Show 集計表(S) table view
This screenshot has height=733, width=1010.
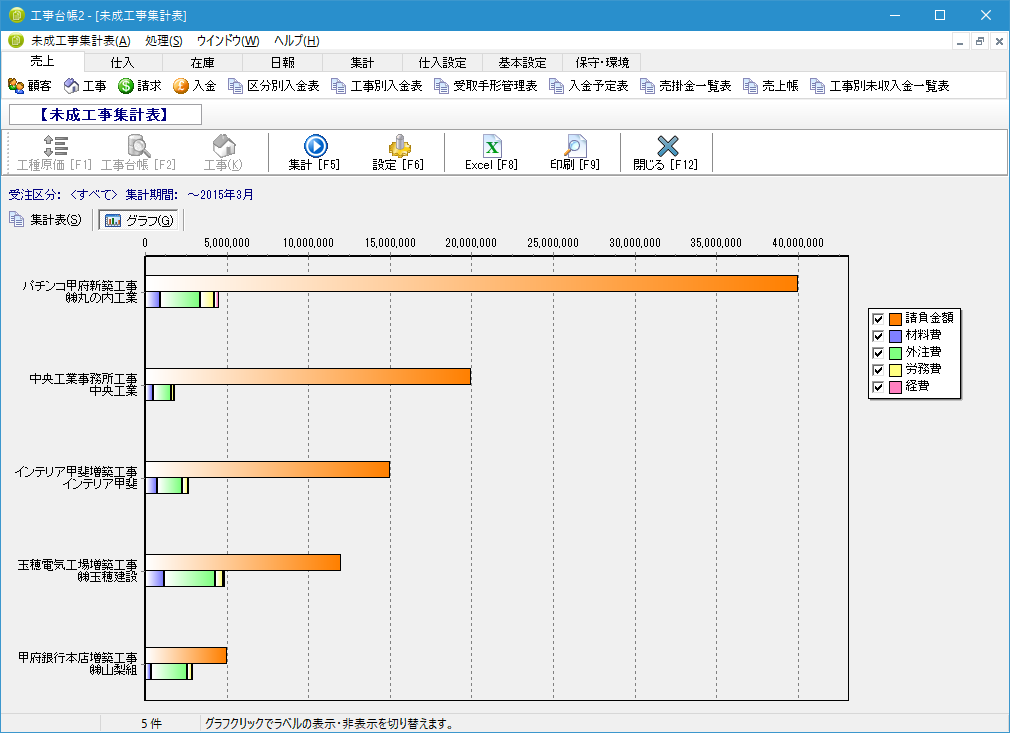[46, 220]
